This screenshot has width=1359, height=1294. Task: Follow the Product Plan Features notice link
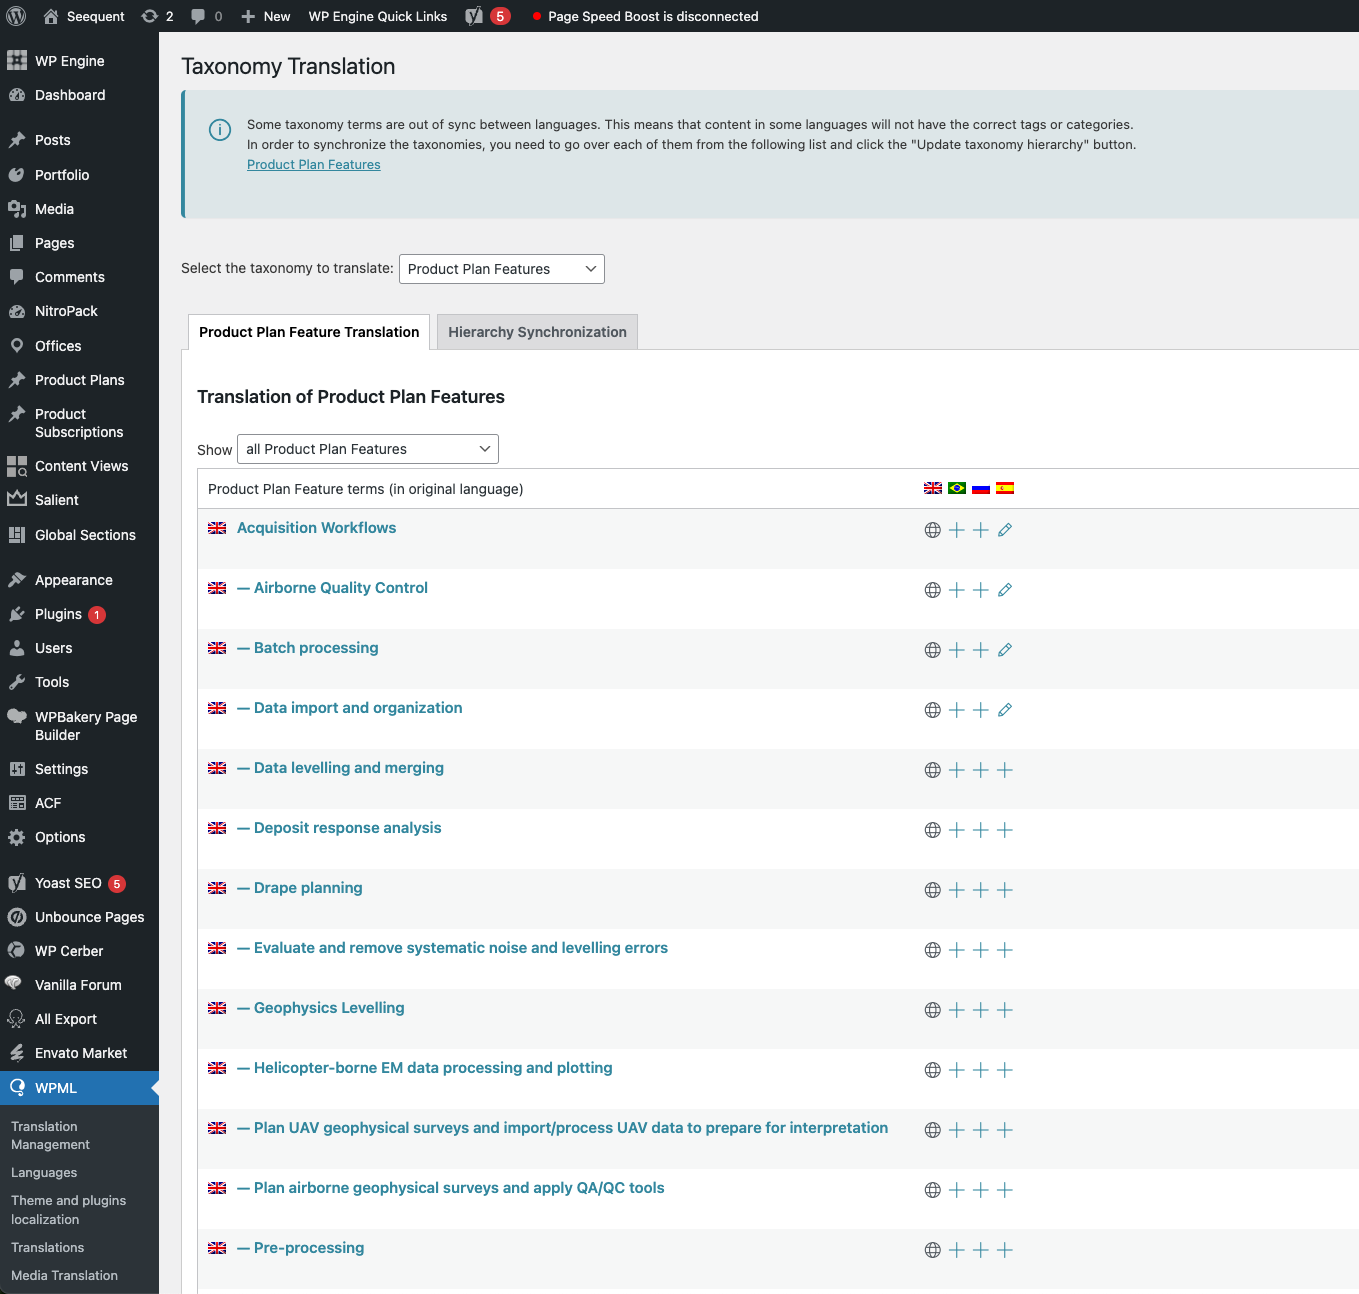coord(313,165)
